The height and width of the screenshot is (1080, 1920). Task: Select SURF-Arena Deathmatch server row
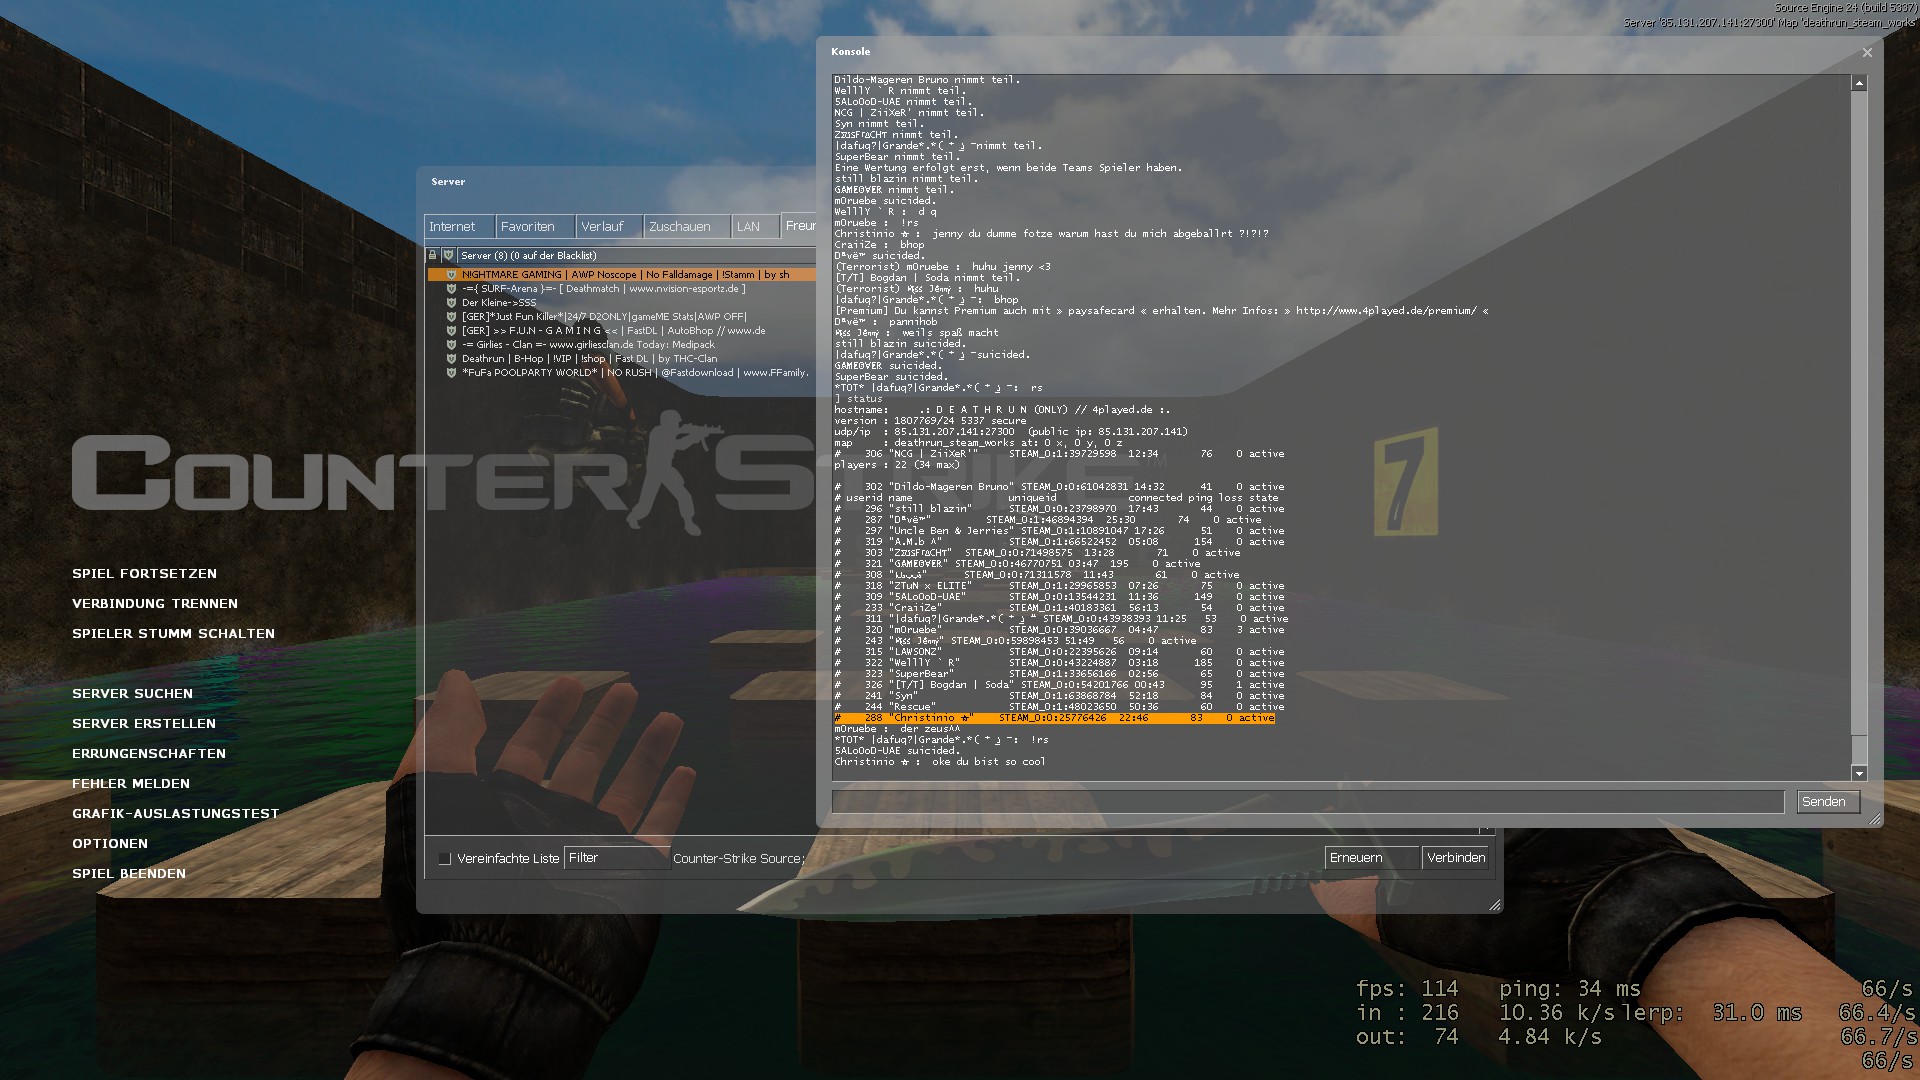coord(622,289)
